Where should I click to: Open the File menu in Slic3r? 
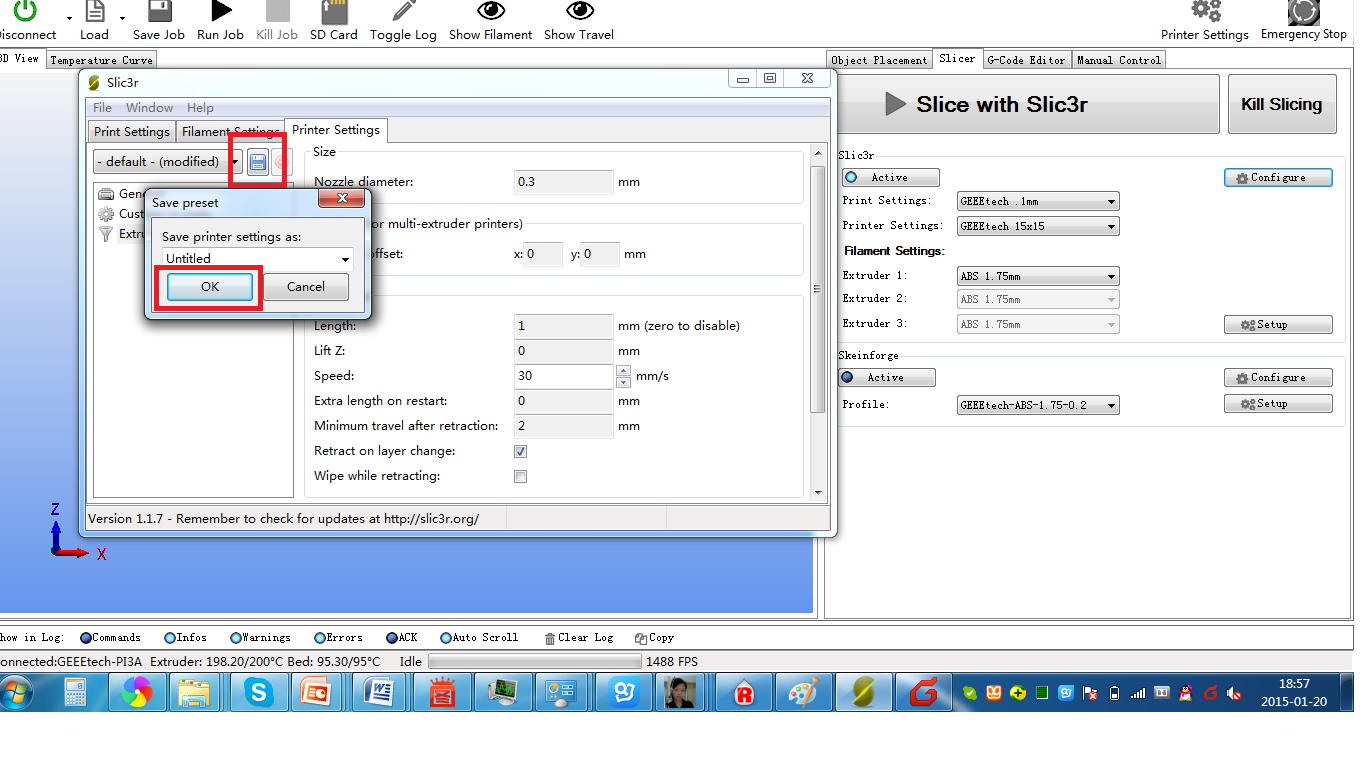coord(102,108)
